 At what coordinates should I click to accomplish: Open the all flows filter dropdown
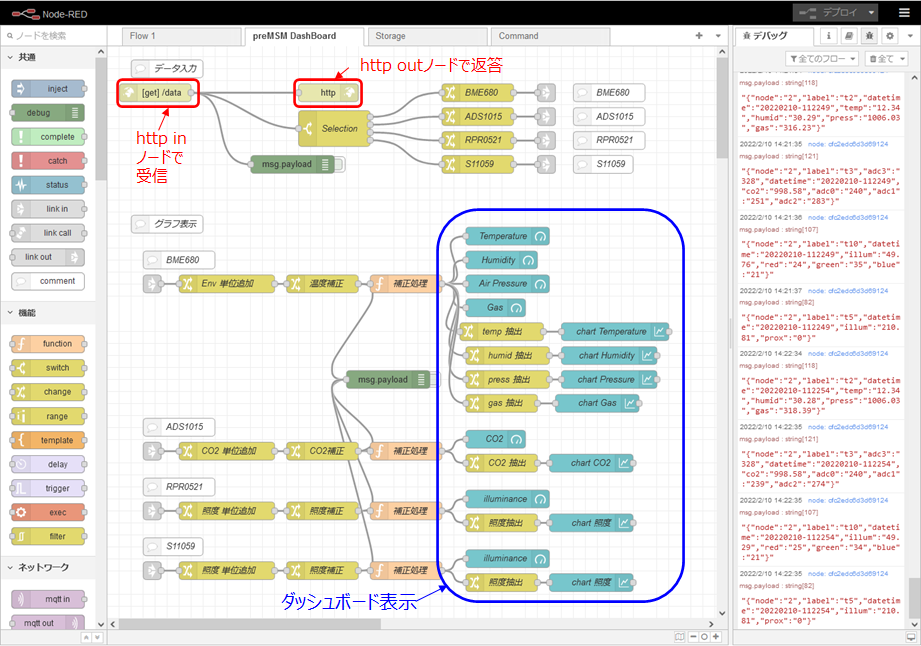(823, 59)
